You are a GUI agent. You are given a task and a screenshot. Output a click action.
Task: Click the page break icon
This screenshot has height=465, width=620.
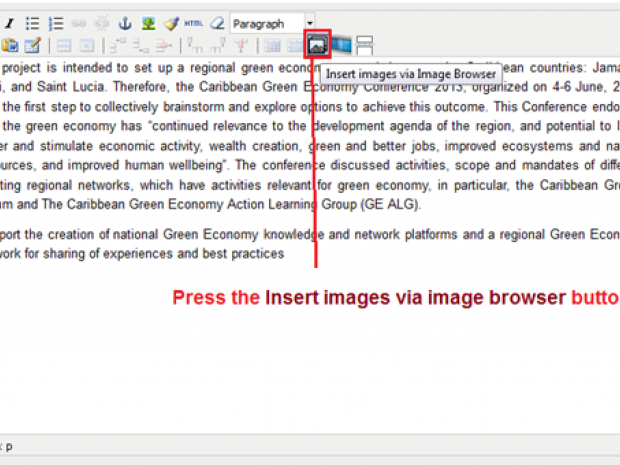365,45
